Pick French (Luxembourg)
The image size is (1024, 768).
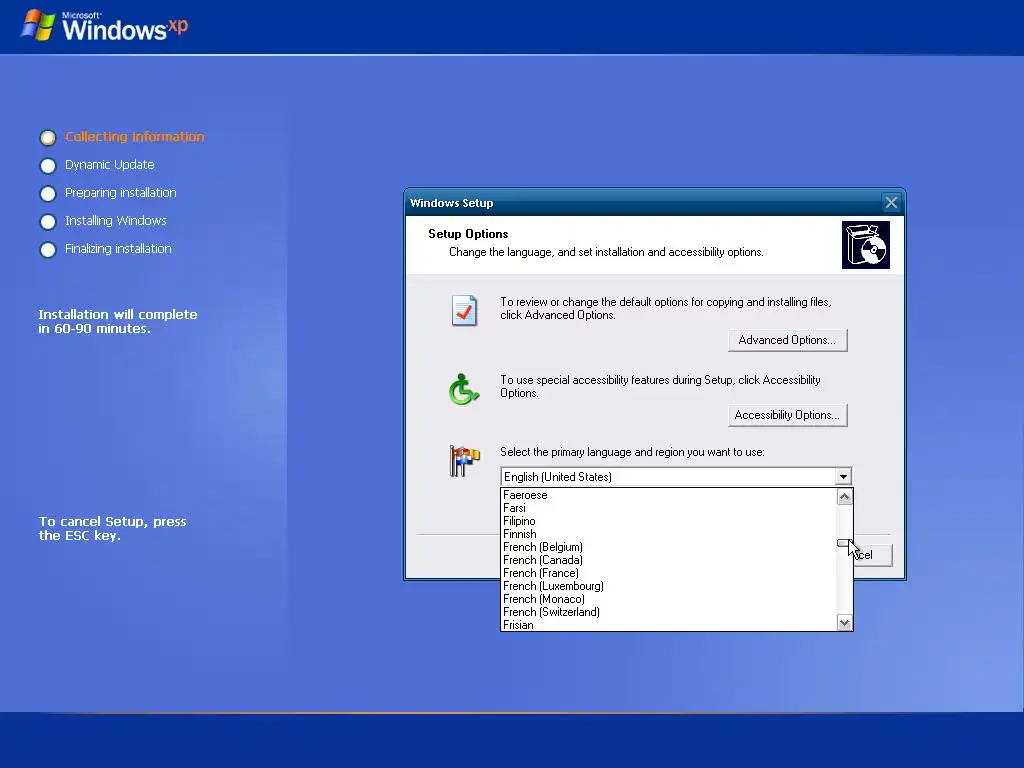click(x=669, y=586)
